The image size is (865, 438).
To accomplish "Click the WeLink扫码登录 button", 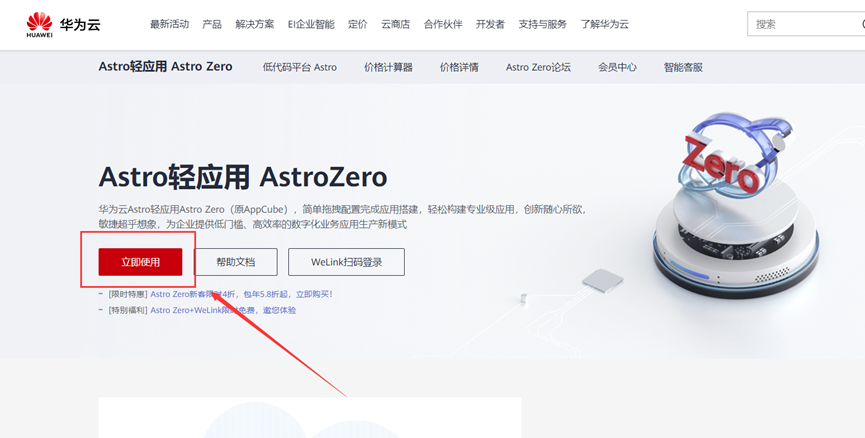I will (346, 262).
